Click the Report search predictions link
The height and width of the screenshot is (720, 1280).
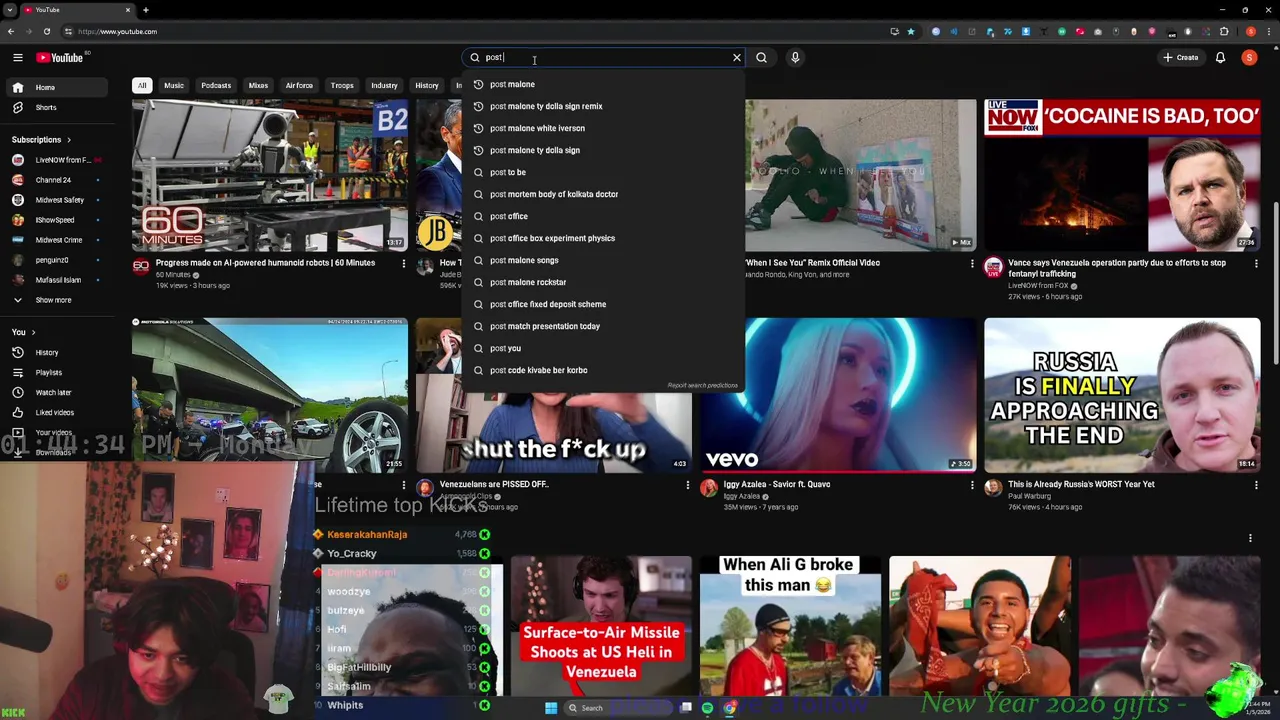click(x=702, y=385)
